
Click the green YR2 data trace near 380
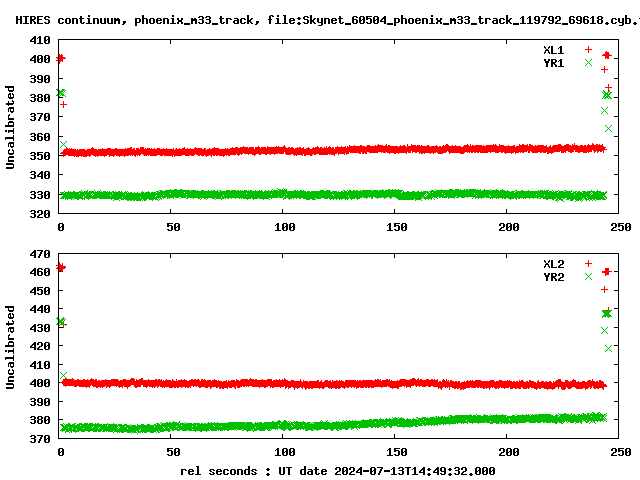coord(333,424)
